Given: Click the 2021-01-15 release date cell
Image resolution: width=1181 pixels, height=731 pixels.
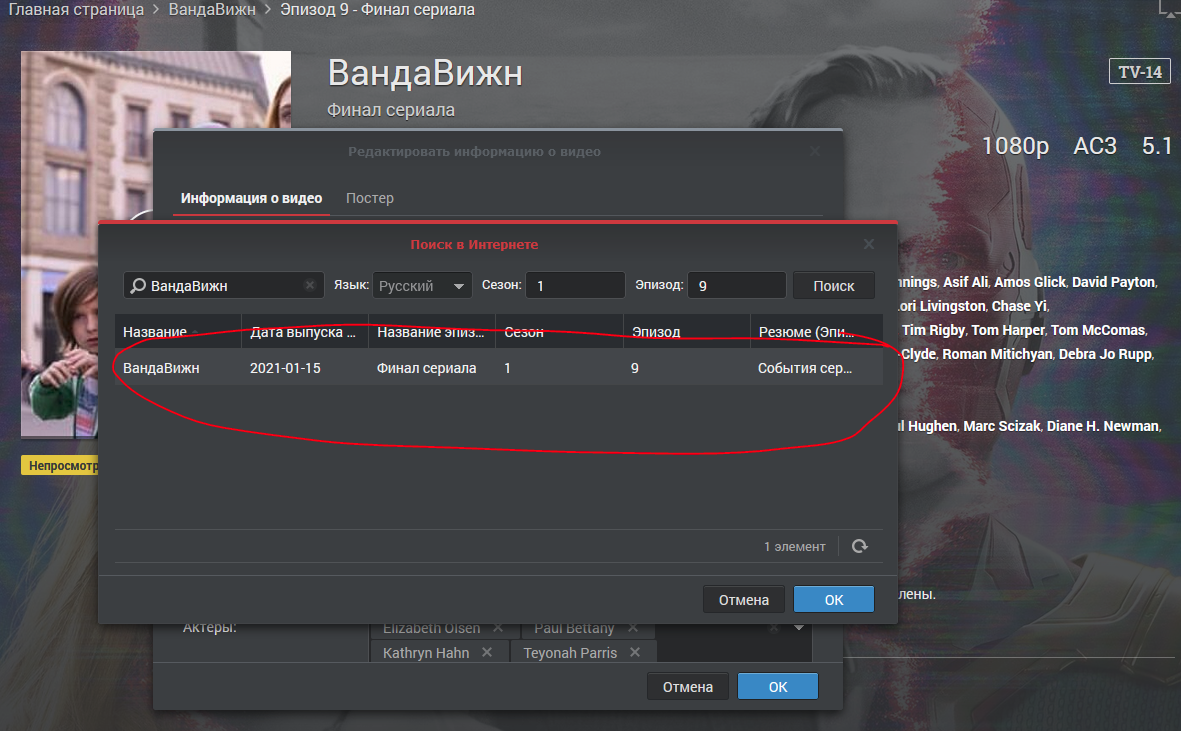Looking at the screenshot, I should point(285,368).
